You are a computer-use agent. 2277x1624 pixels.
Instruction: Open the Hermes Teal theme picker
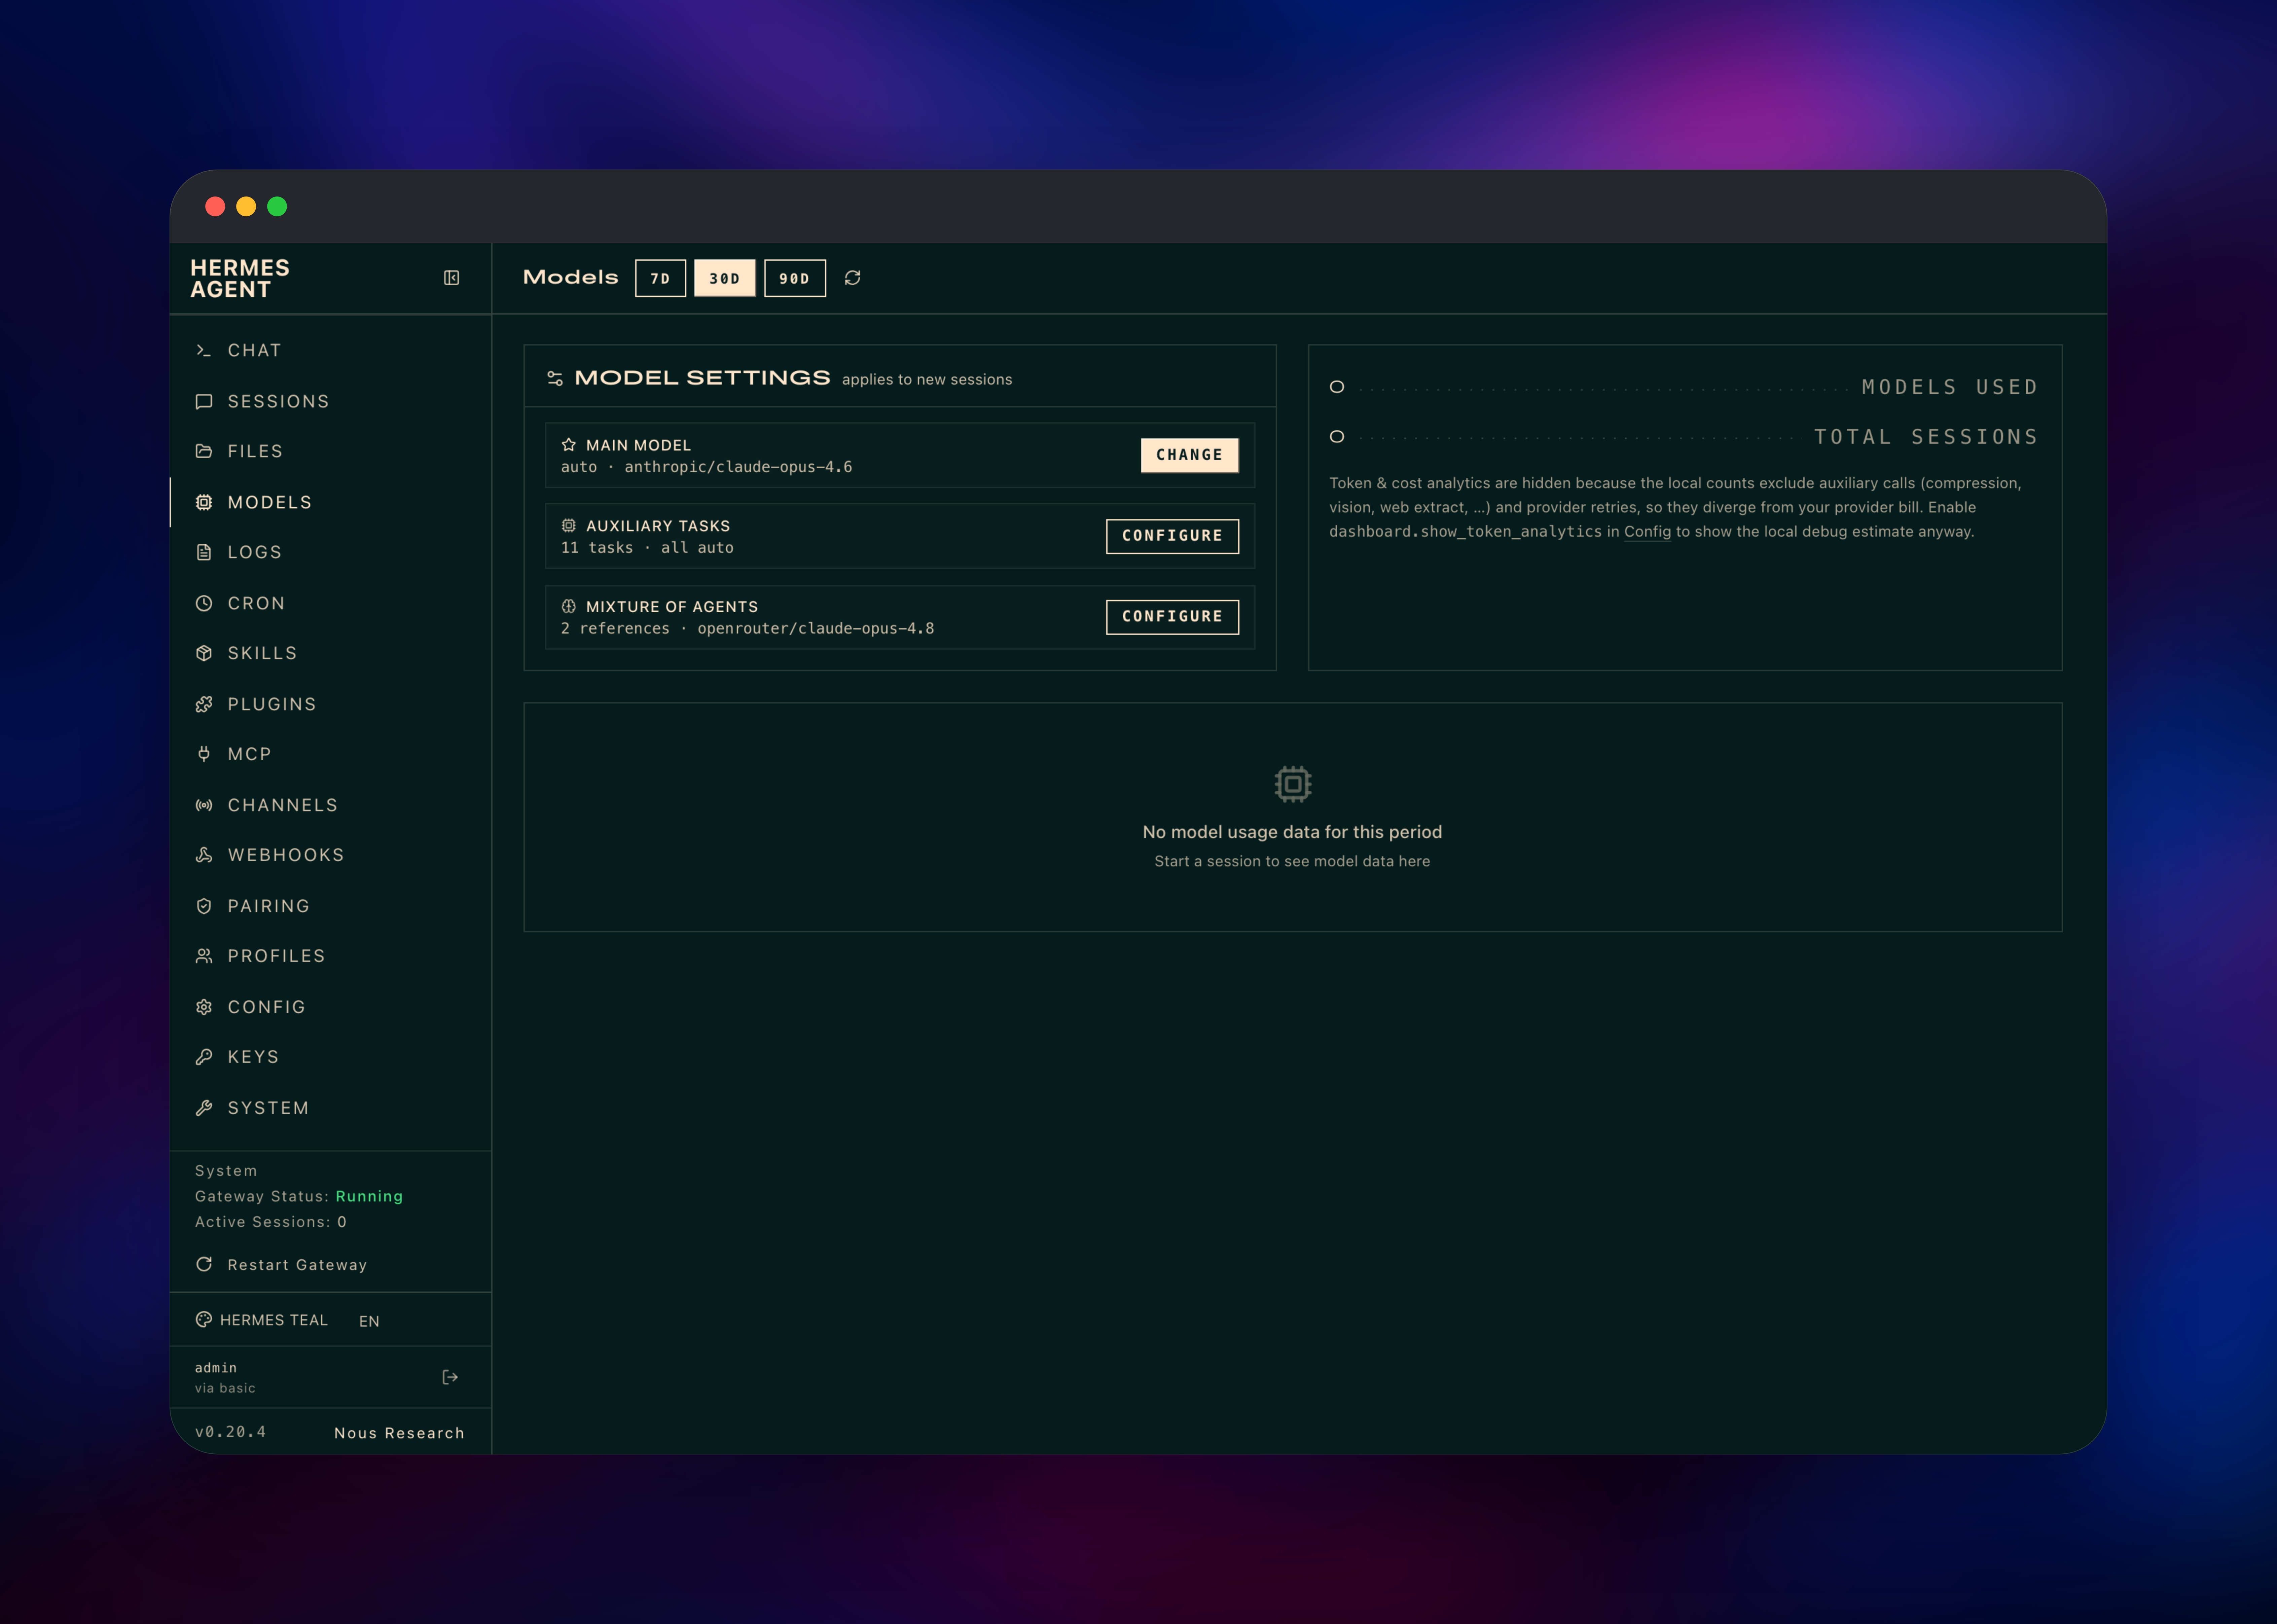point(262,1320)
